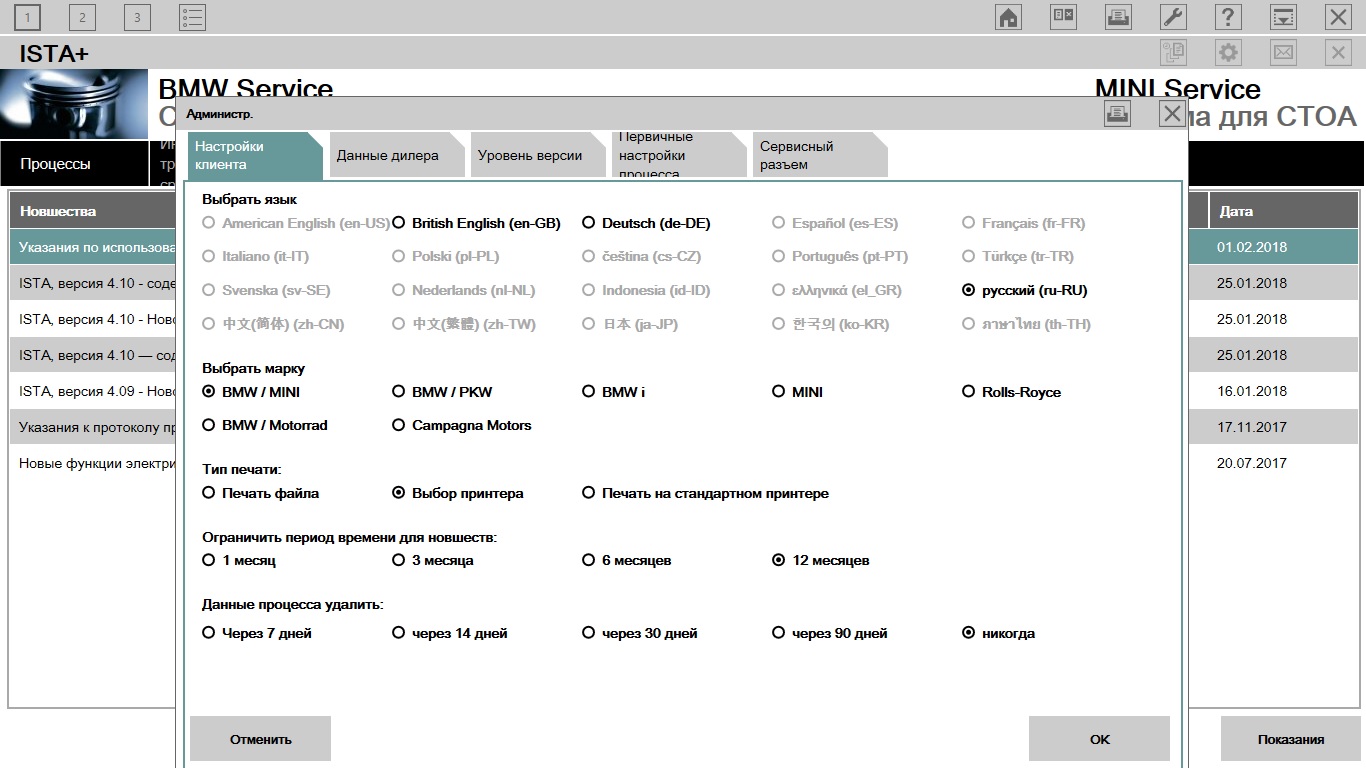Click the envelope icon in ISTA+ bar
This screenshot has width=1366, height=768.
[x=1283, y=52]
